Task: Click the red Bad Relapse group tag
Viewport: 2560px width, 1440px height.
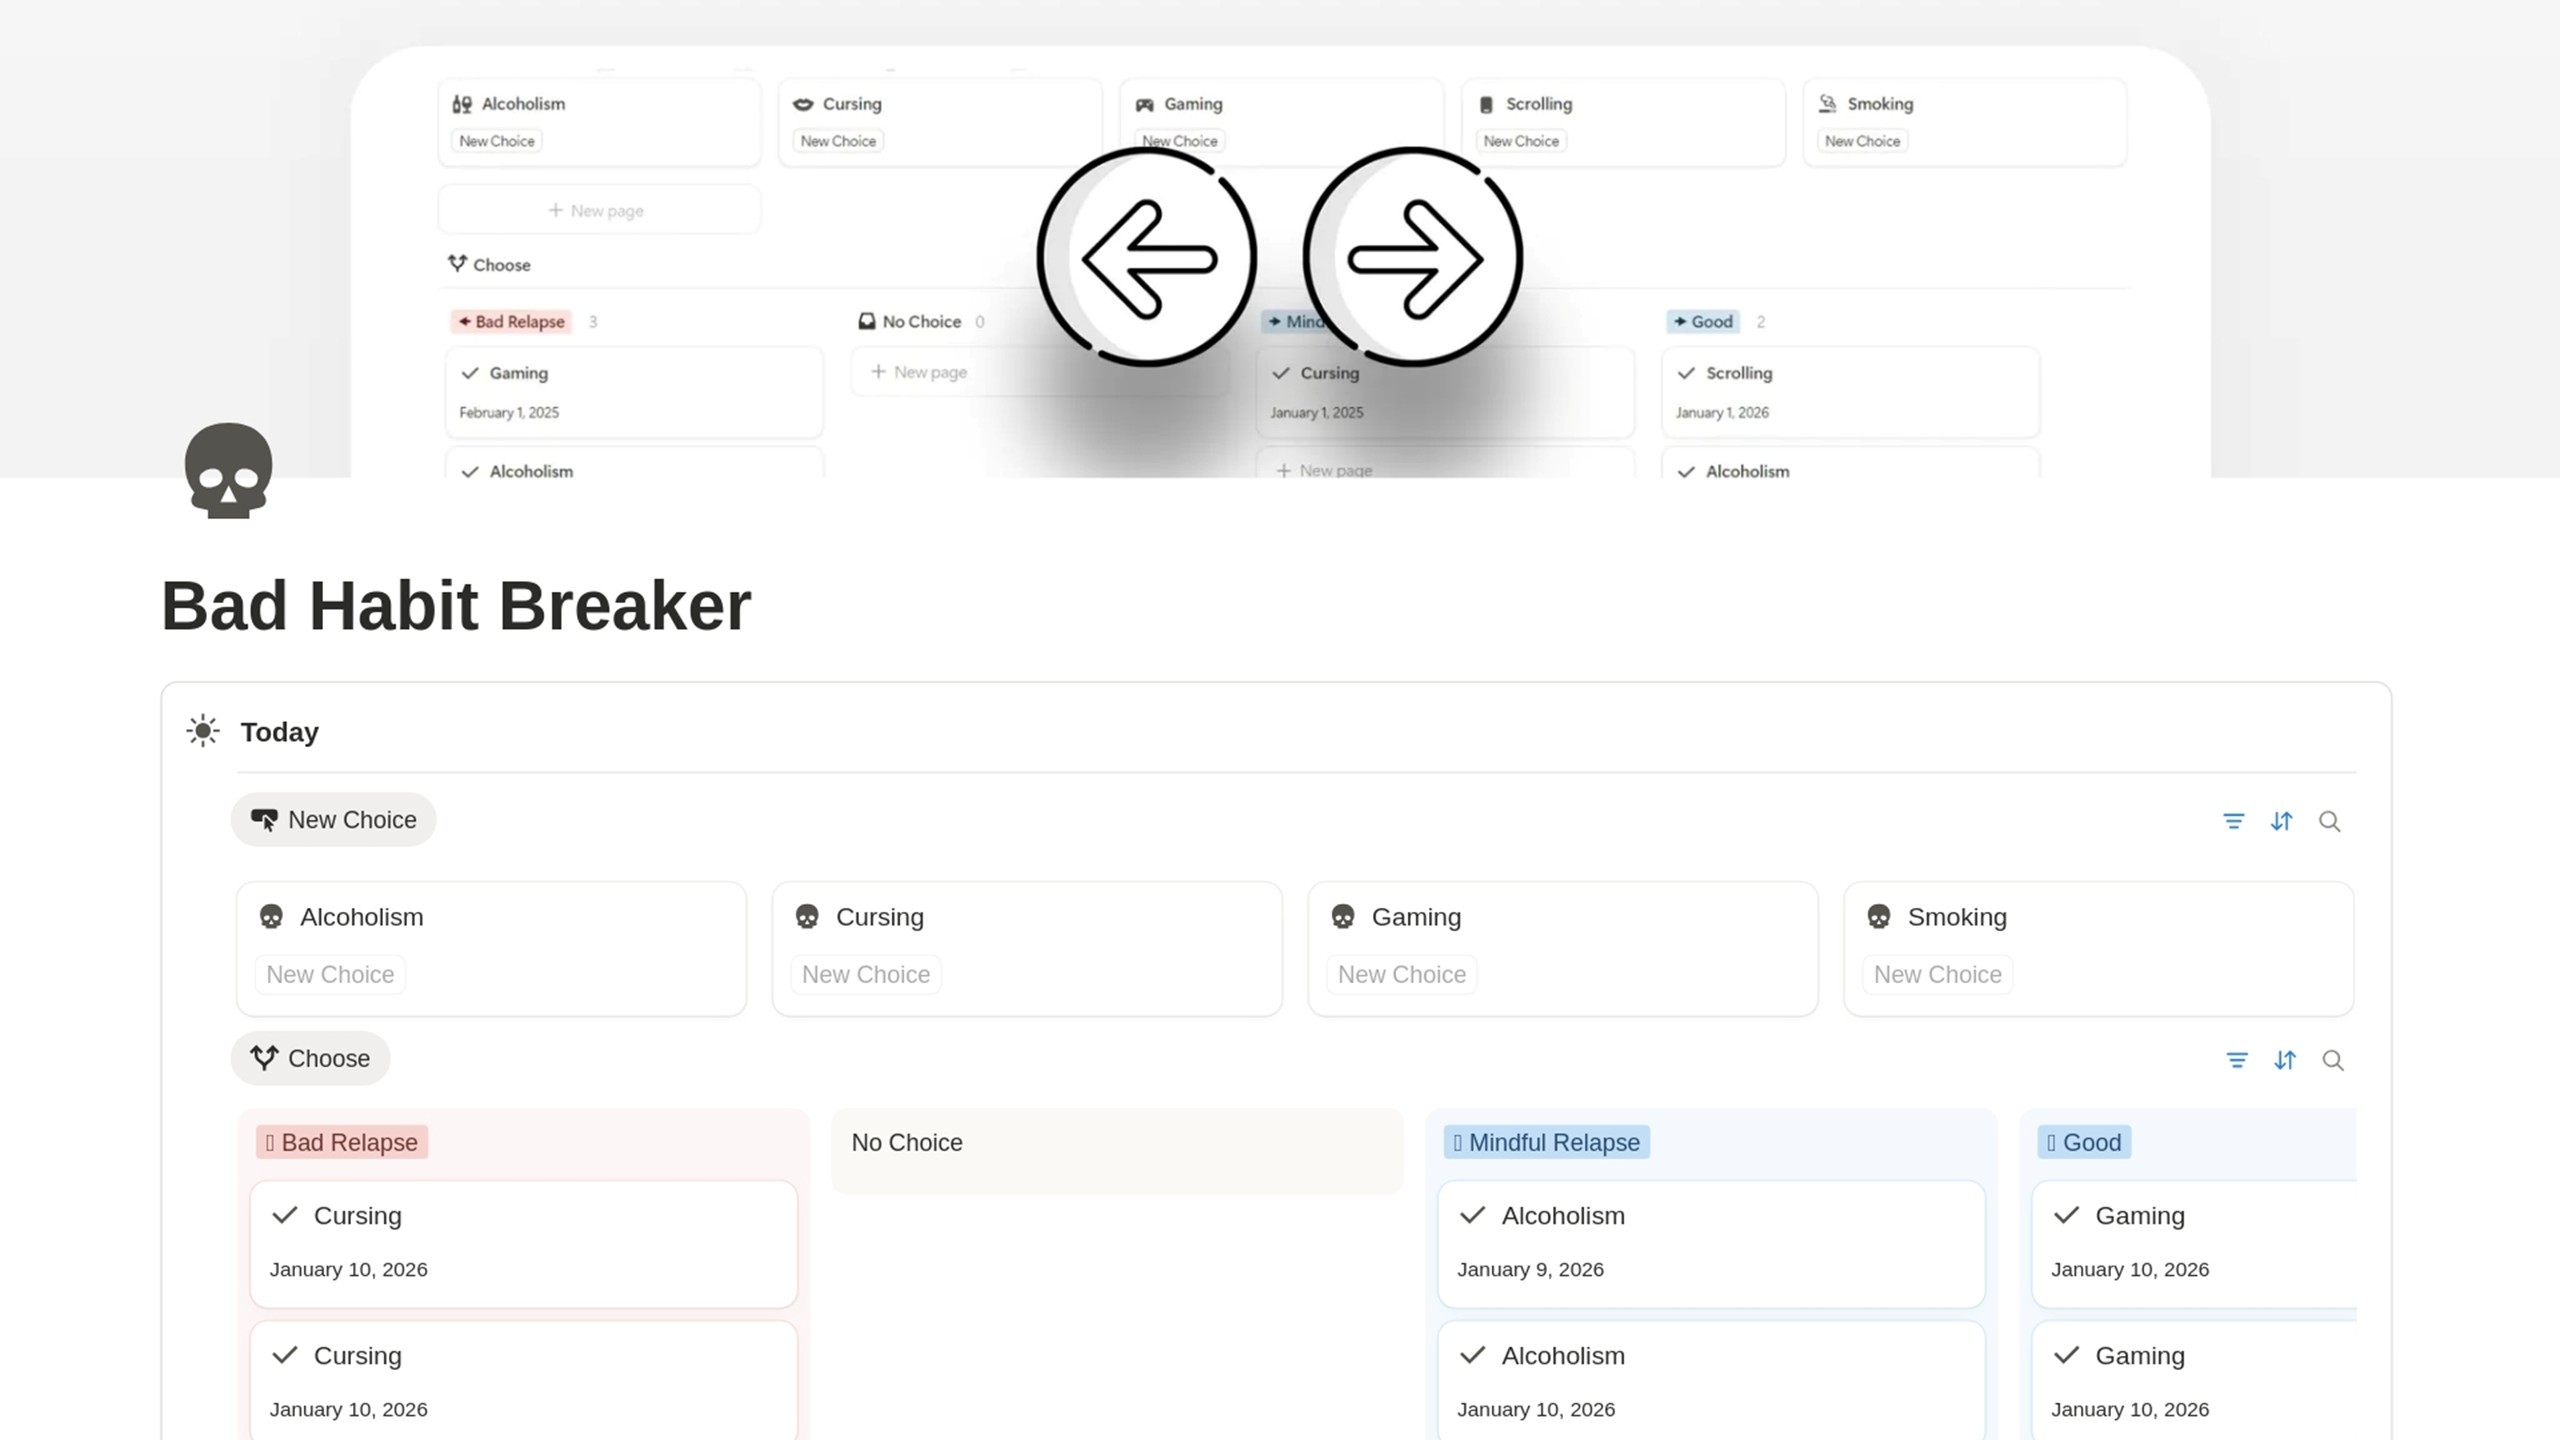Action: click(342, 1142)
